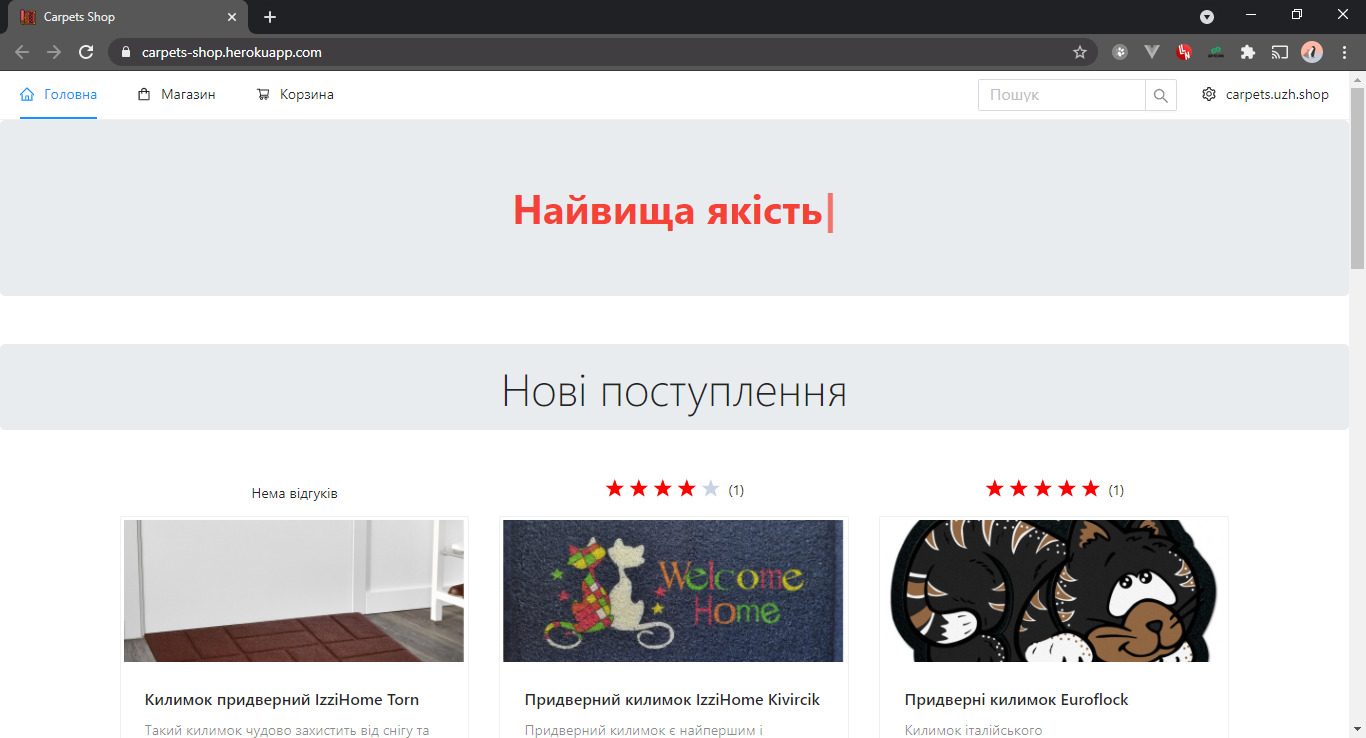Click the padlock site info icon
Viewport: 1366px width, 738px height.
[x=125, y=52]
